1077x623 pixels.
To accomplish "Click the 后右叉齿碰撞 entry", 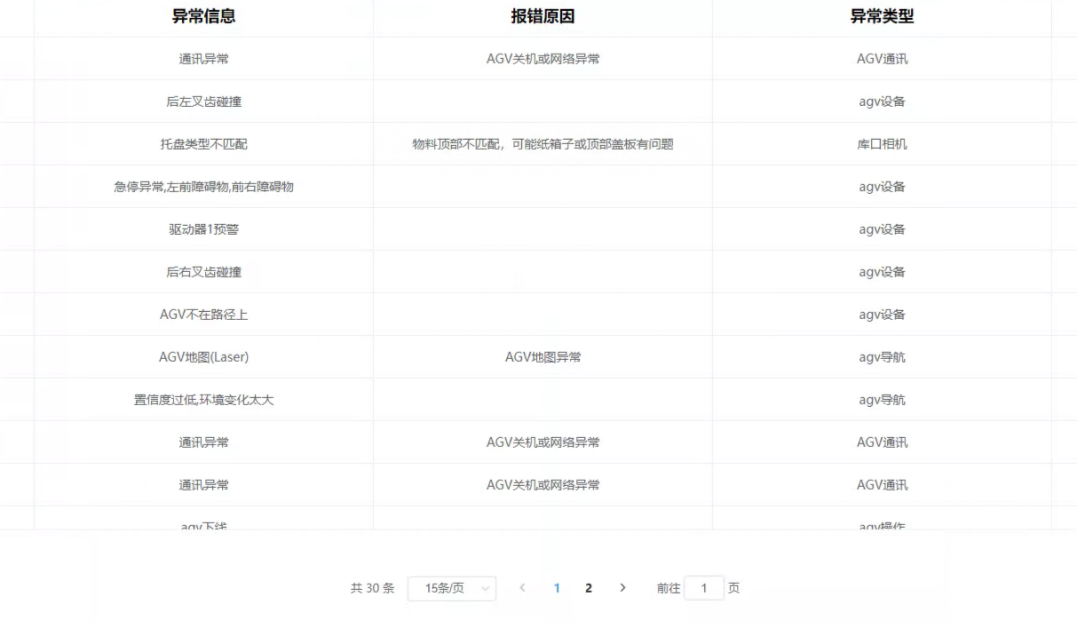I will [204, 272].
